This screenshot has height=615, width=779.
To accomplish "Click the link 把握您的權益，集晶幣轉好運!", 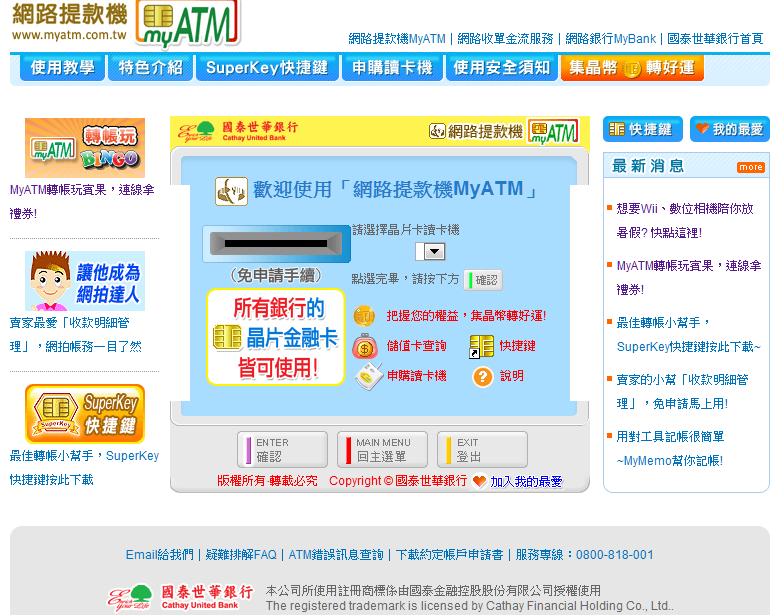I will [467, 316].
